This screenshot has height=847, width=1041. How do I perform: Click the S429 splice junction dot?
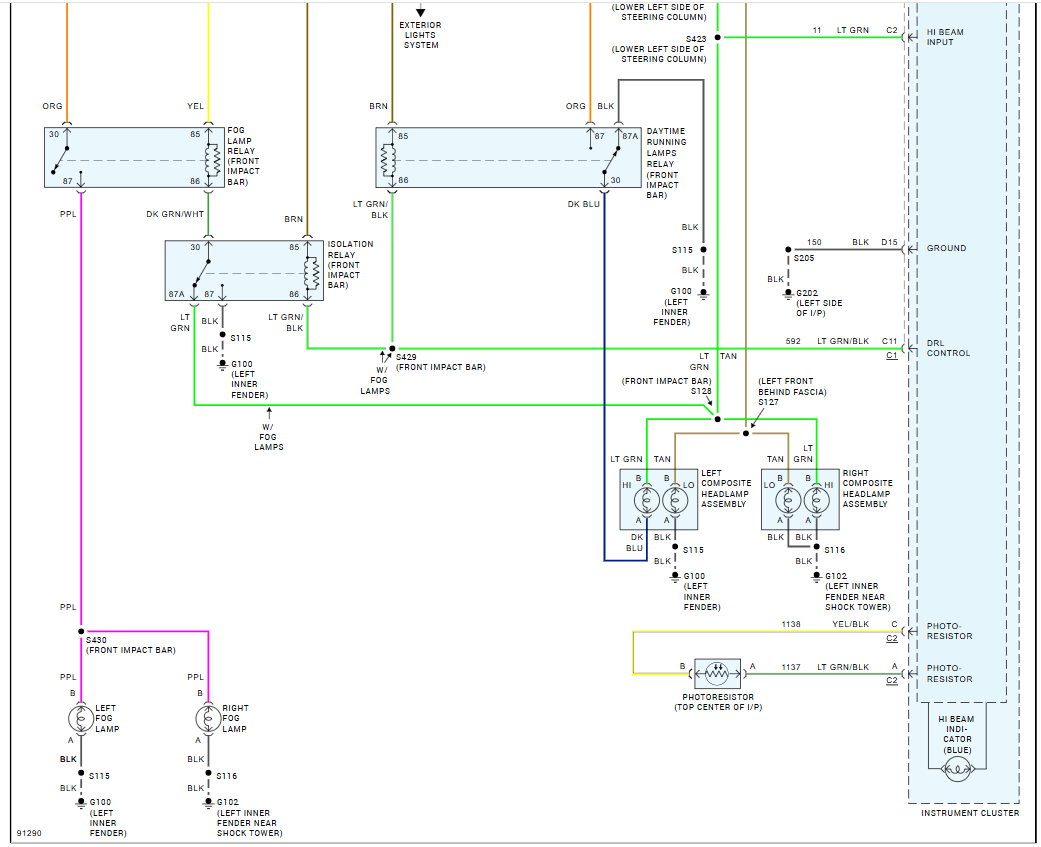point(391,349)
